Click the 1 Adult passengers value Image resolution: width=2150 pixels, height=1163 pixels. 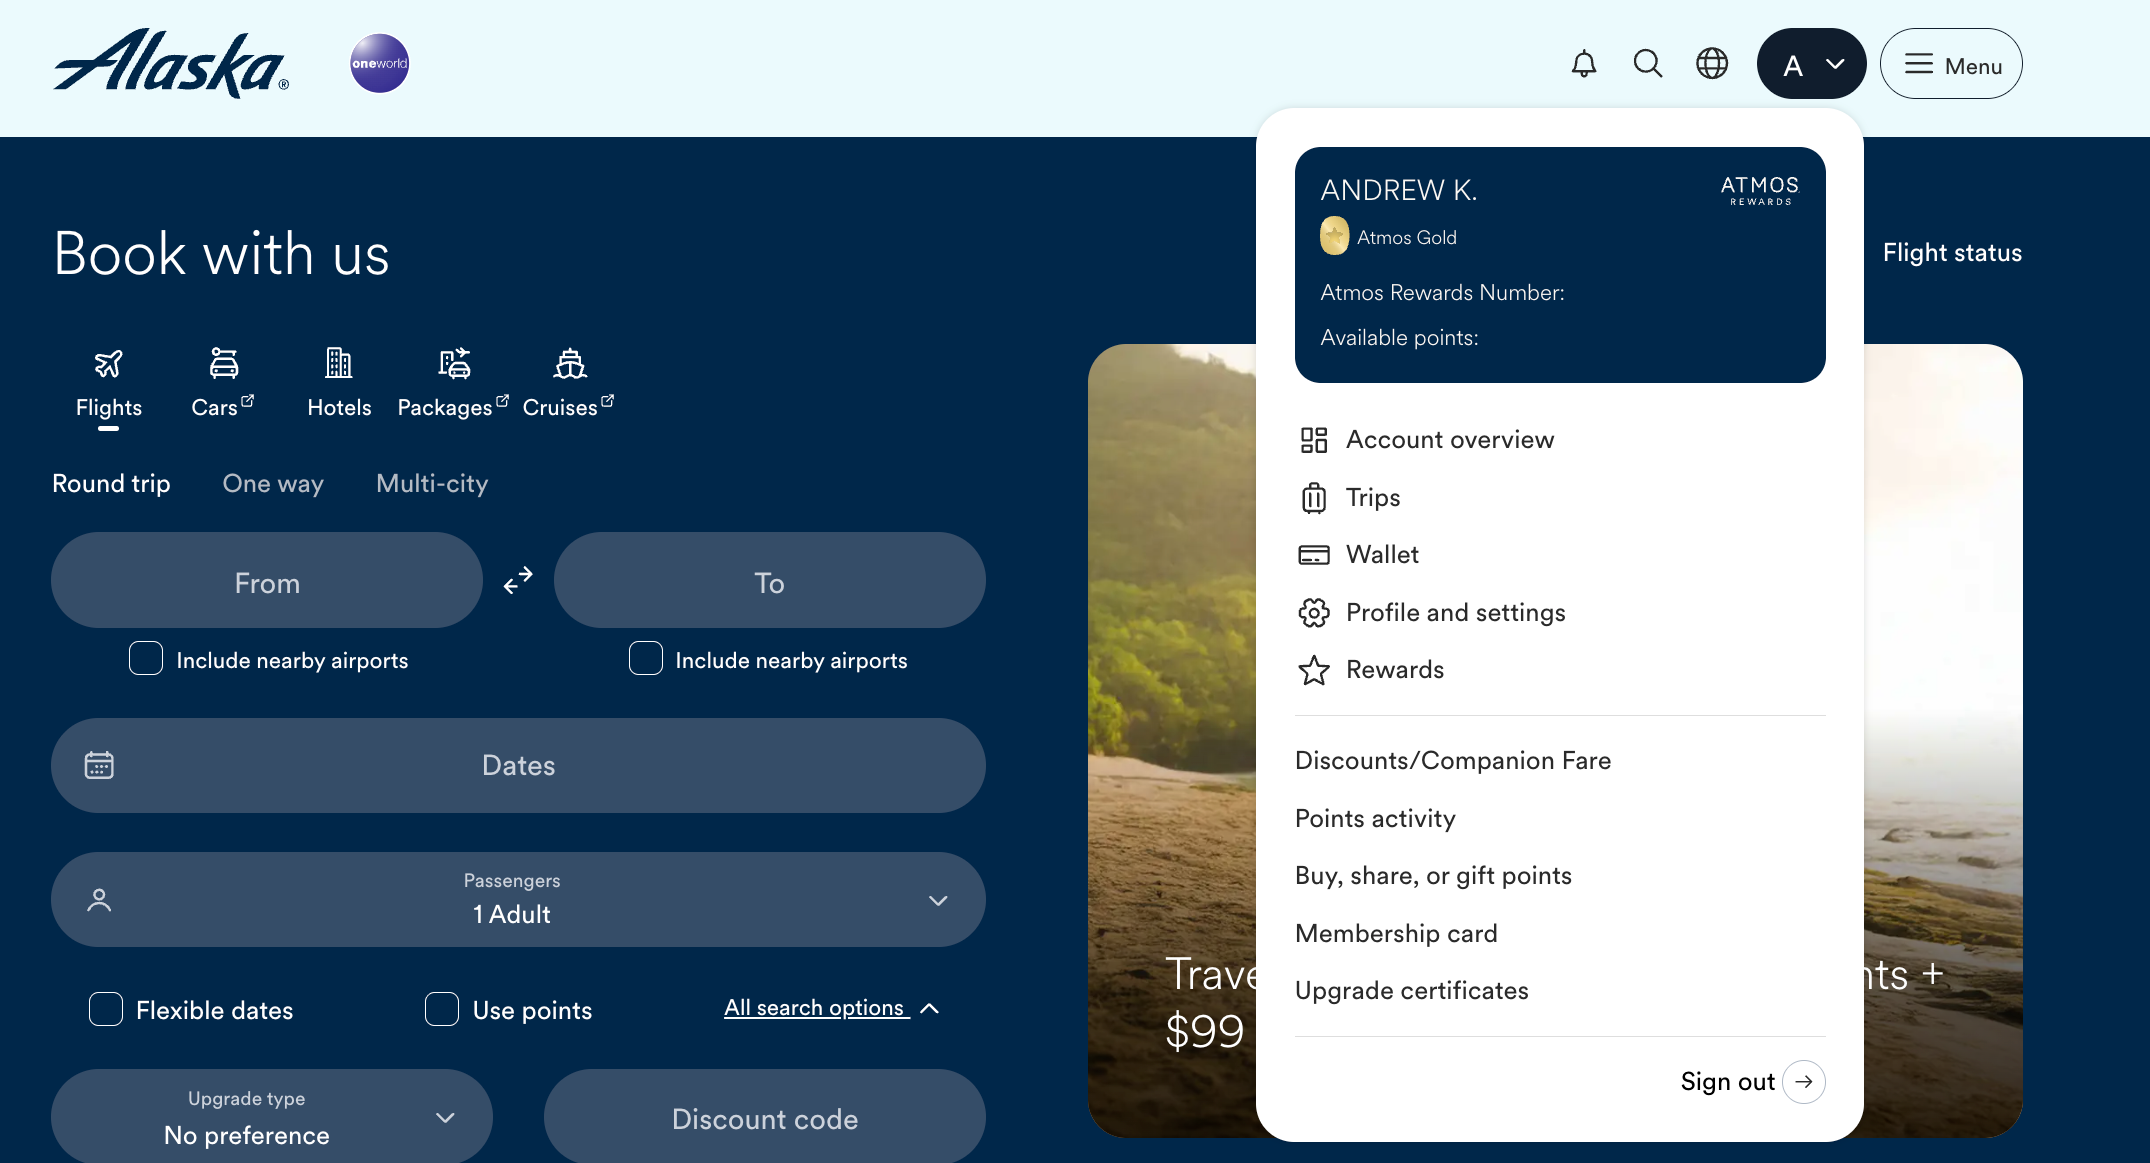512,914
